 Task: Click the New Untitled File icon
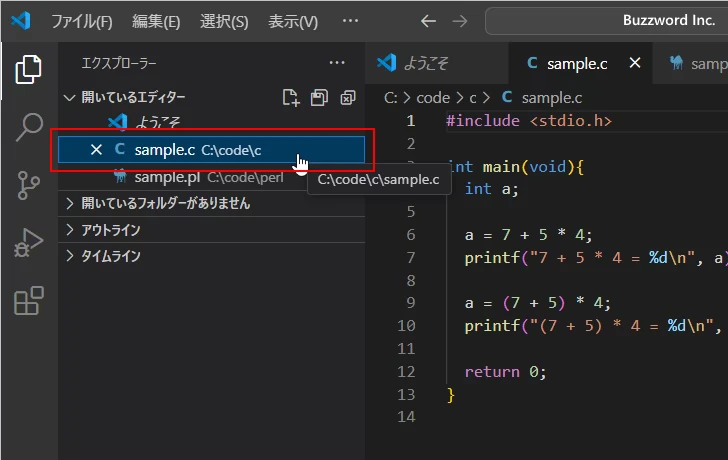pos(291,97)
